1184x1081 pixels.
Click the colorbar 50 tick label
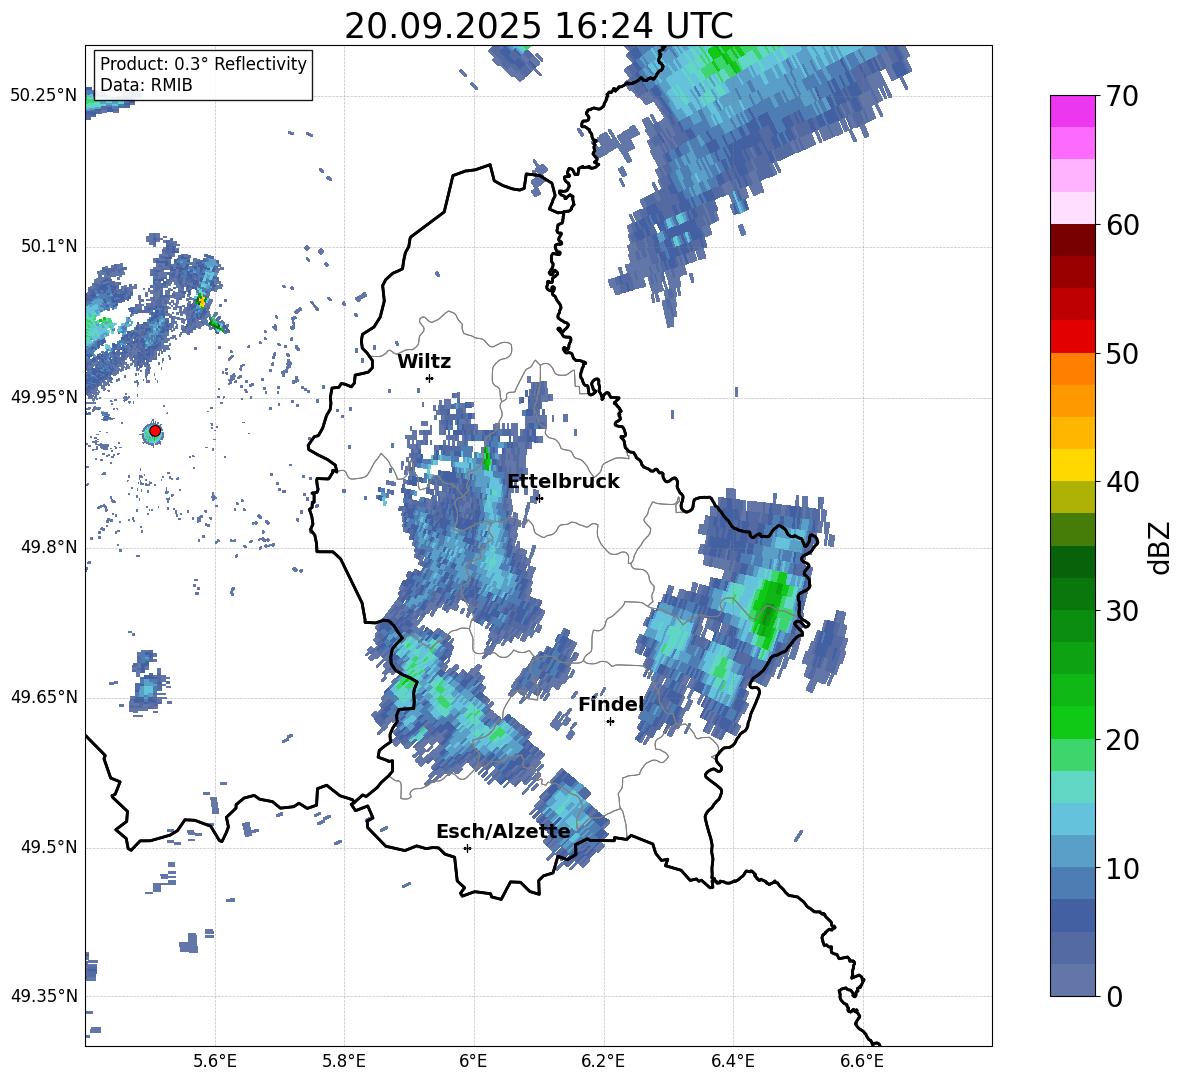pyautogui.click(x=1122, y=354)
